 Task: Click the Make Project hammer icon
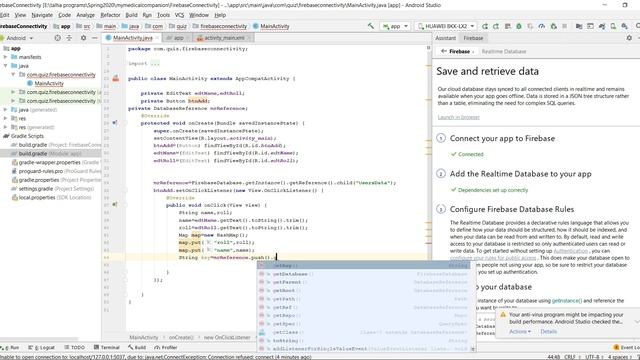pos(371,26)
